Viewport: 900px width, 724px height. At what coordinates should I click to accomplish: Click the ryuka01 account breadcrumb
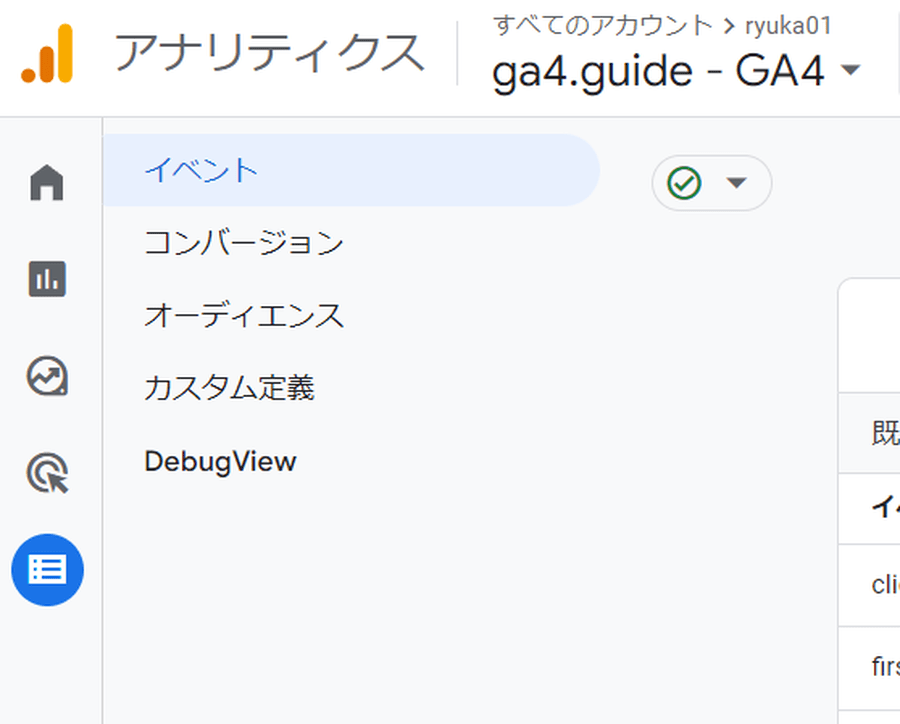click(788, 25)
